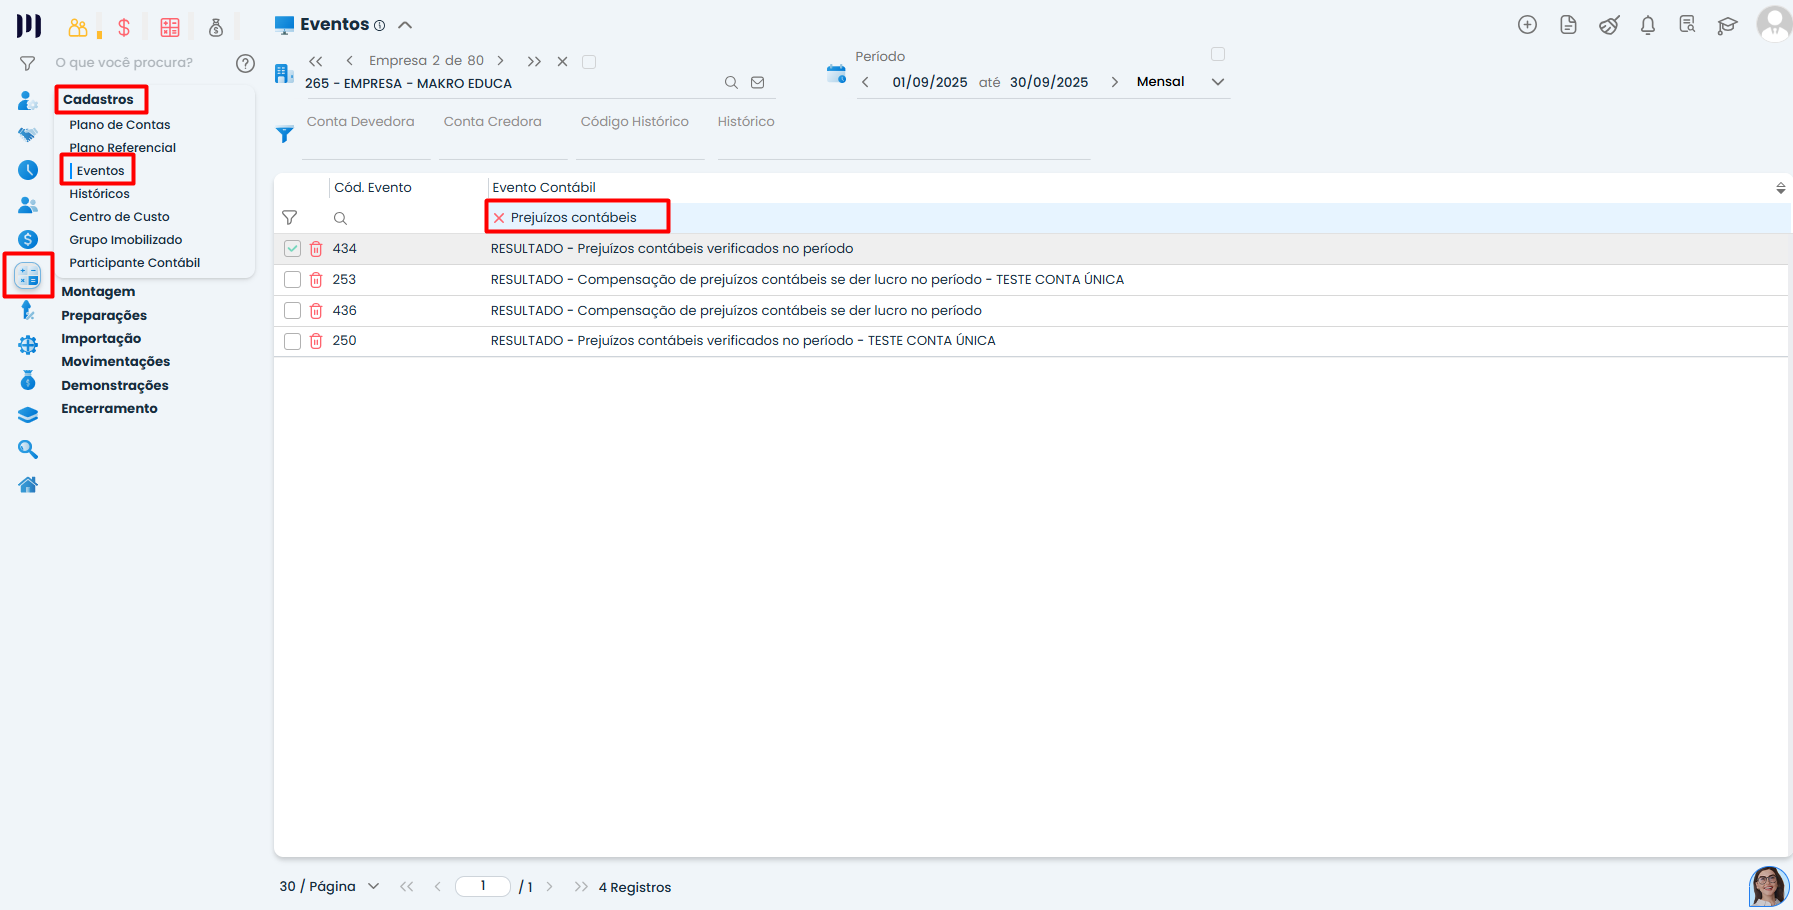Click the company search magnifier icon
Image resolution: width=1793 pixels, height=910 pixels.
(x=731, y=83)
